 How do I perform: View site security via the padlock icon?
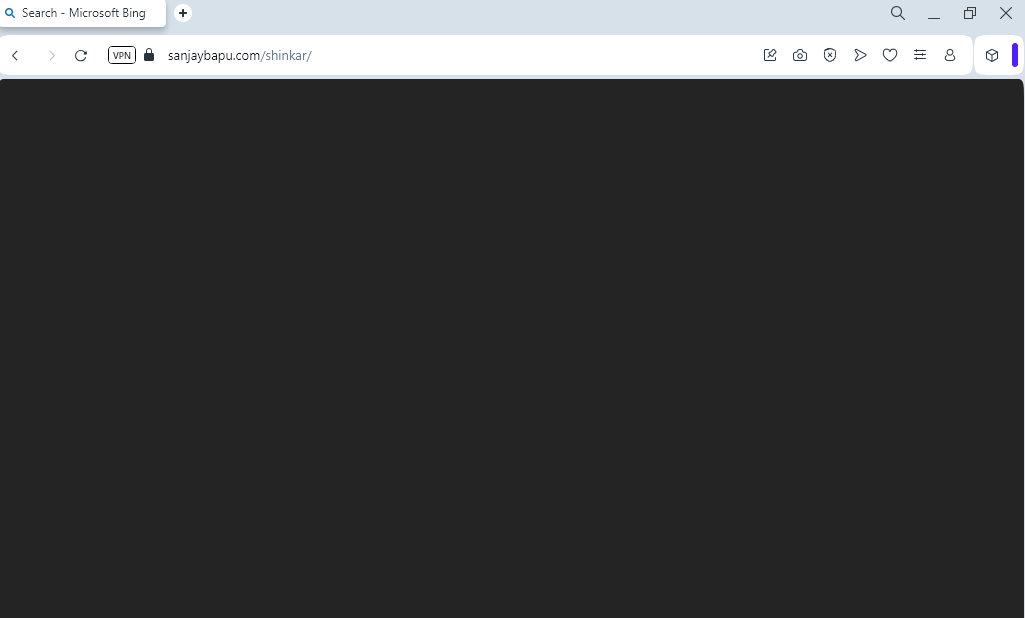point(150,55)
